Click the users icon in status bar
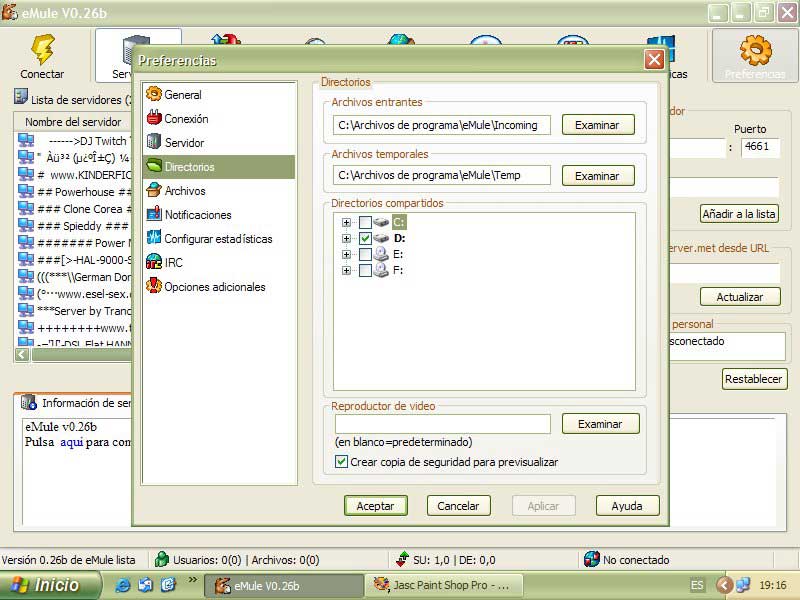The height and width of the screenshot is (600, 800). (x=162, y=559)
